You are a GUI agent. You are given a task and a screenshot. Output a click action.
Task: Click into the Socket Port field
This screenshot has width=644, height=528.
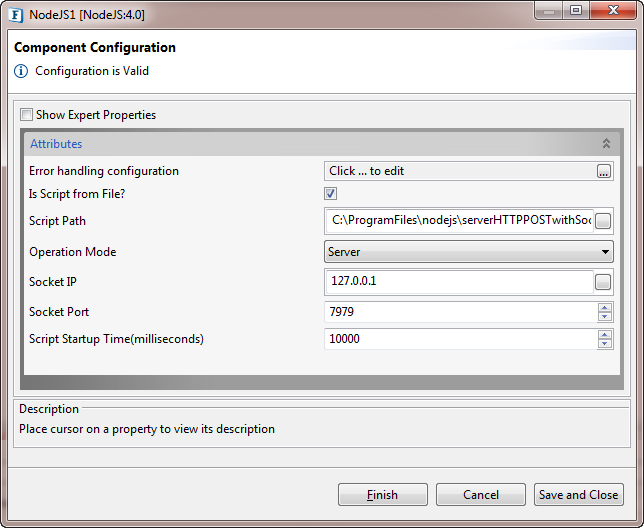[461, 312]
